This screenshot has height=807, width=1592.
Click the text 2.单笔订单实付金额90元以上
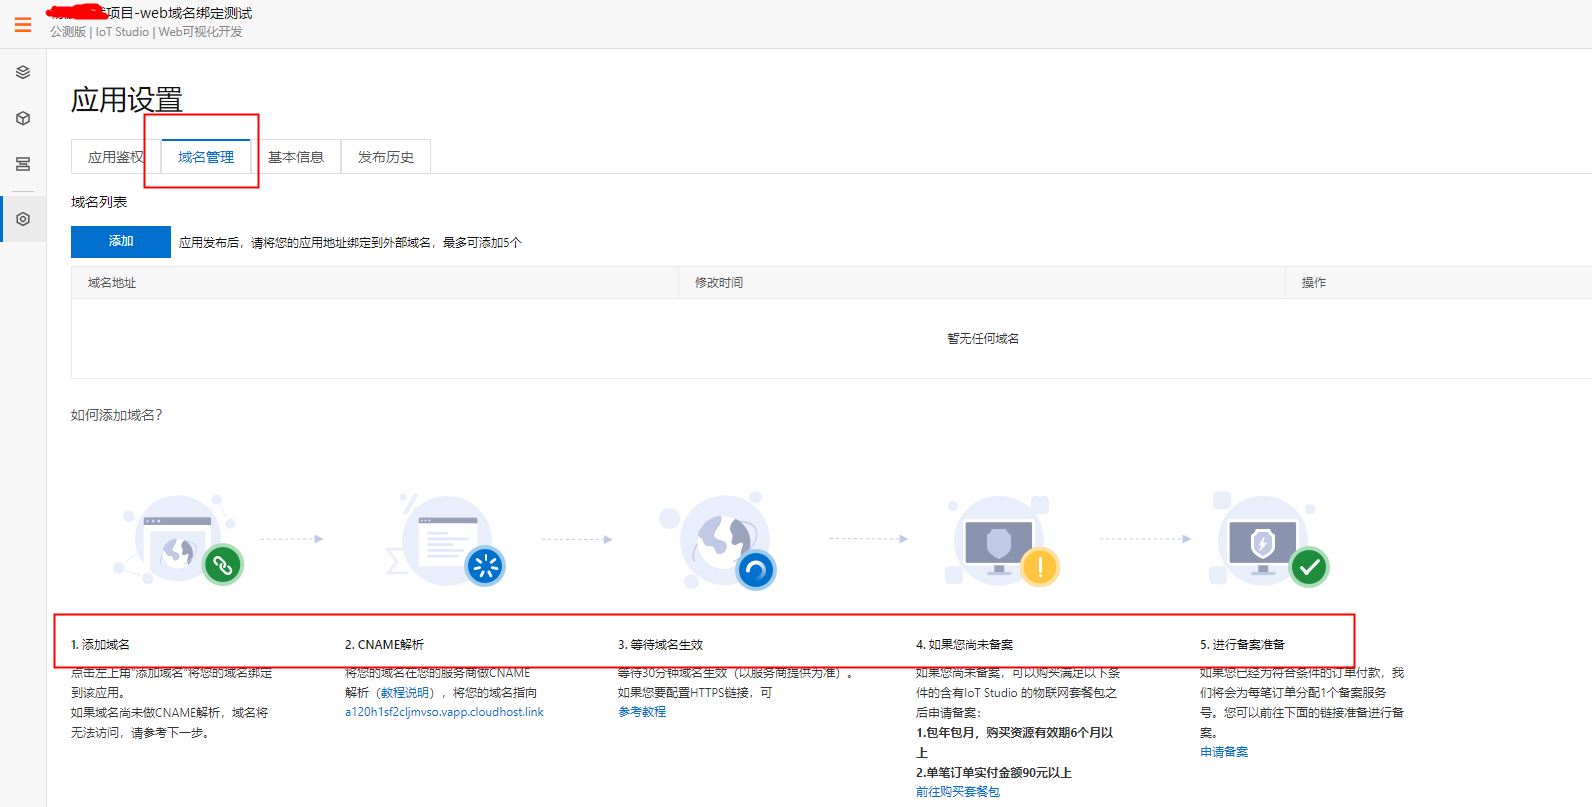pyautogui.click(x=994, y=773)
